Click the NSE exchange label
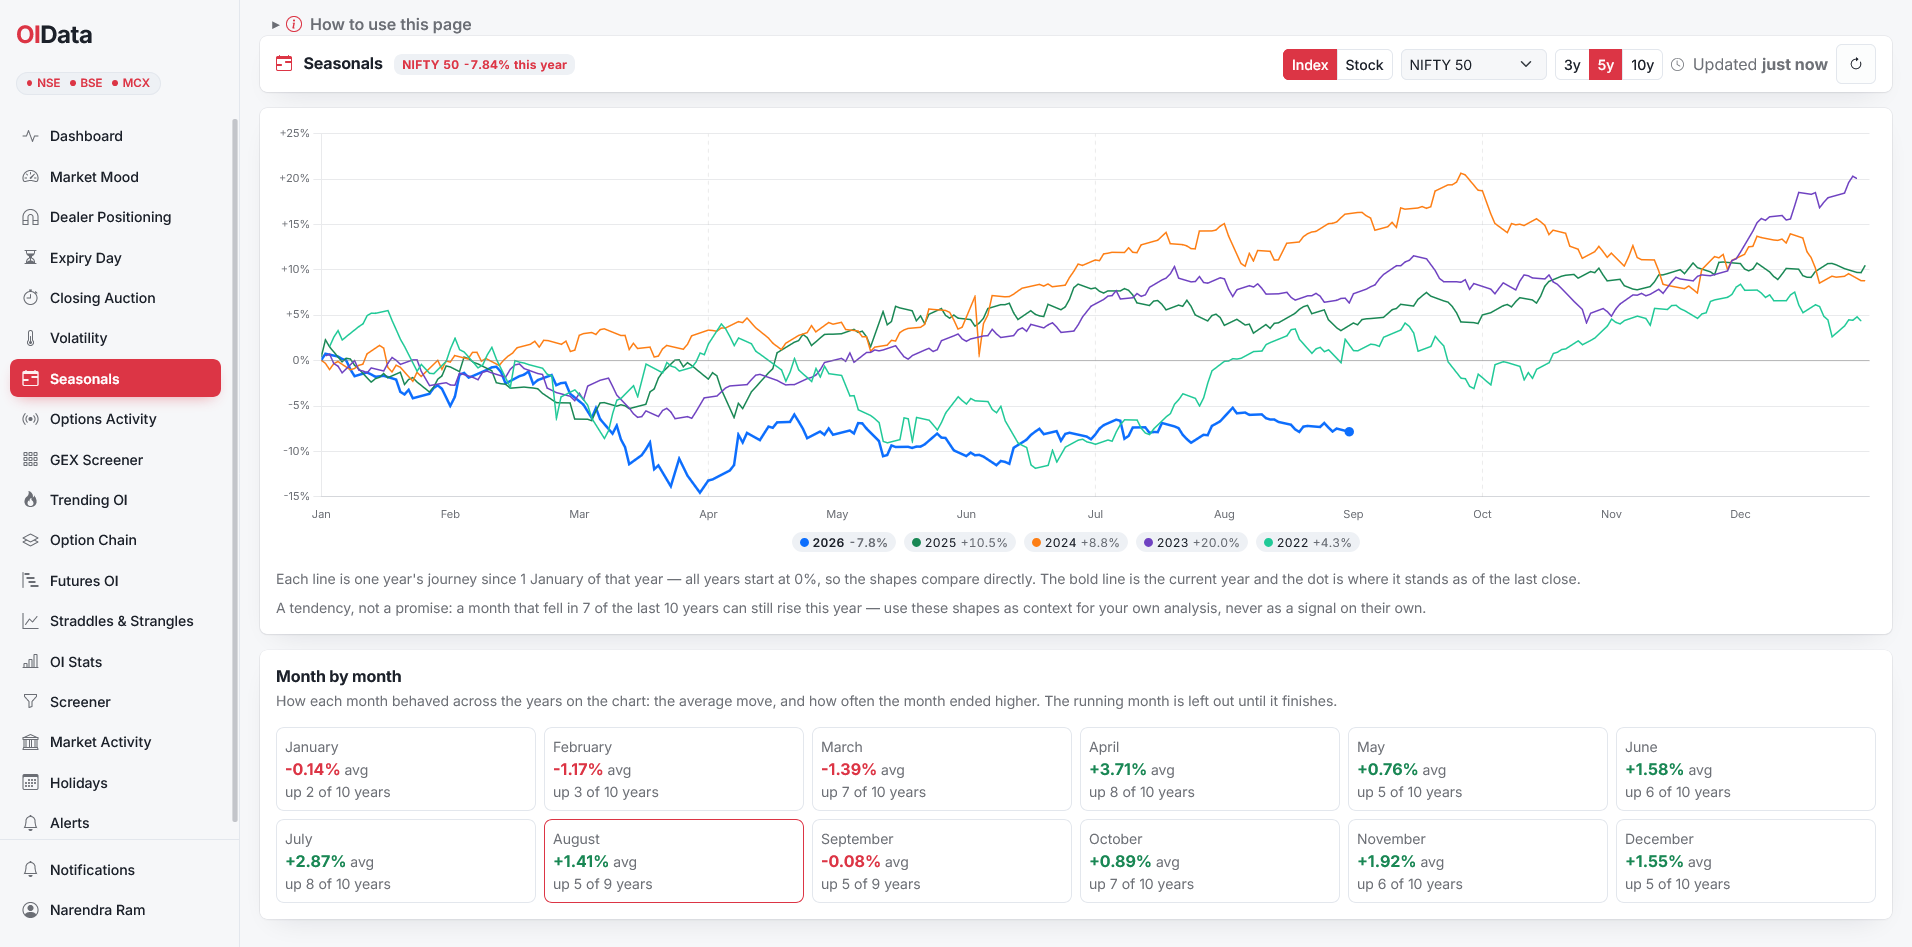1912x947 pixels. [x=44, y=83]
